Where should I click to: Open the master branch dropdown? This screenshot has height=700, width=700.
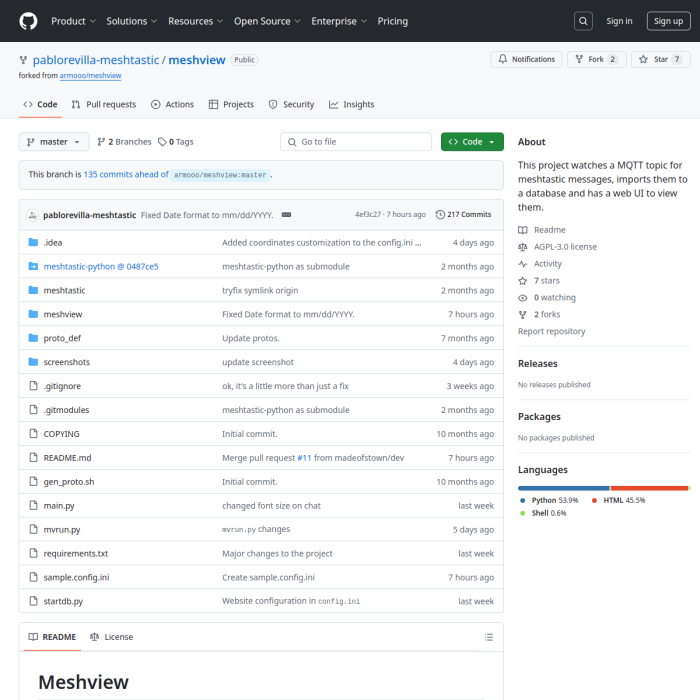point(54,142)
